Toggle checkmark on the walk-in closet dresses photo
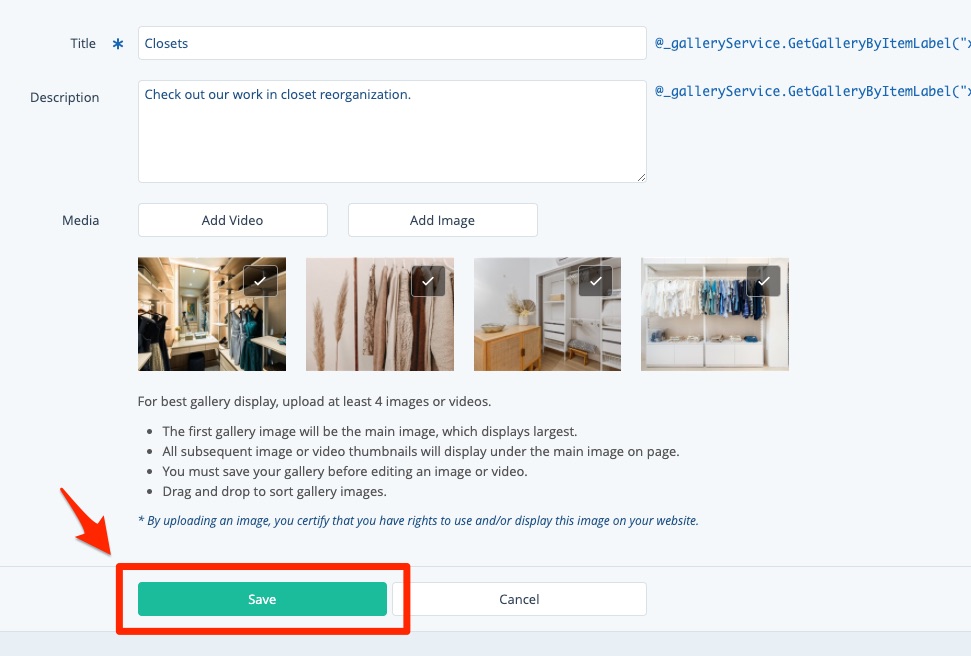The width and height of the screenshot is (971, 656). coord(260,282)
